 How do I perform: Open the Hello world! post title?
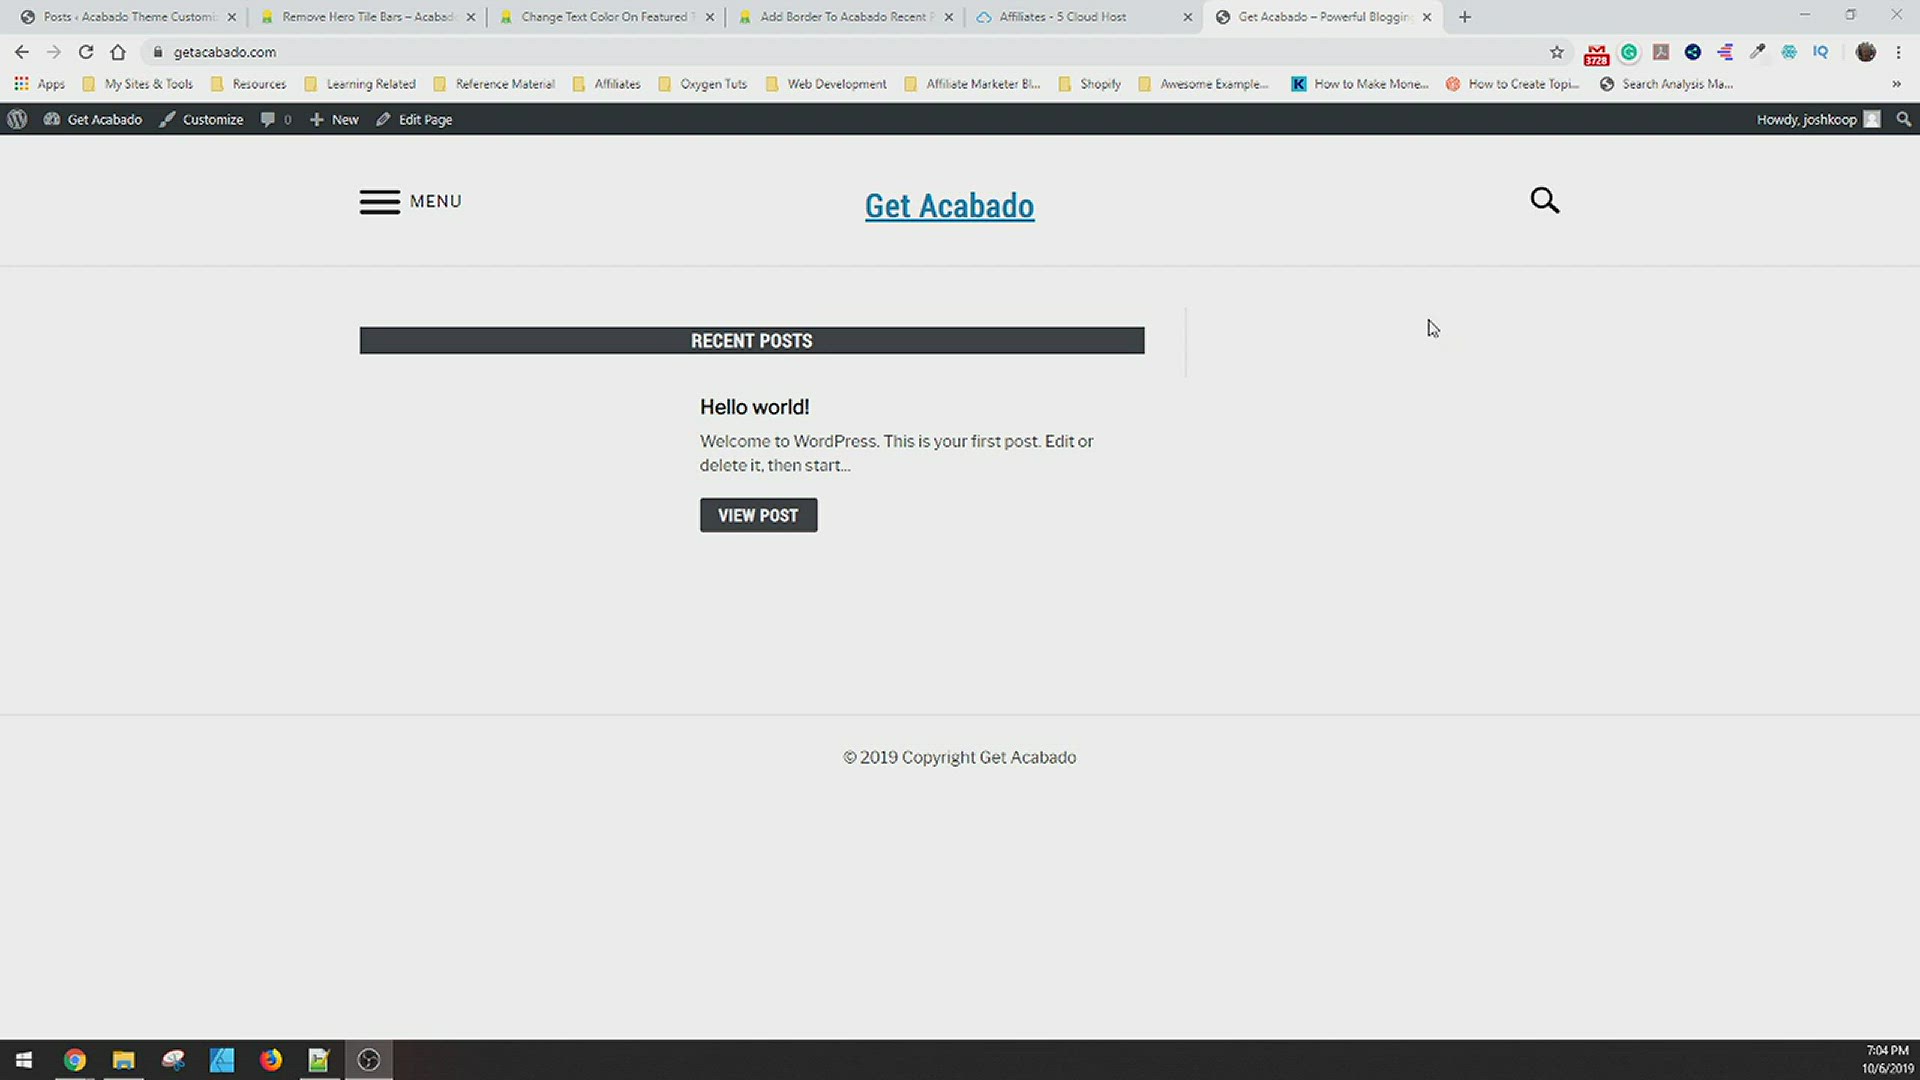click(754, 407)
